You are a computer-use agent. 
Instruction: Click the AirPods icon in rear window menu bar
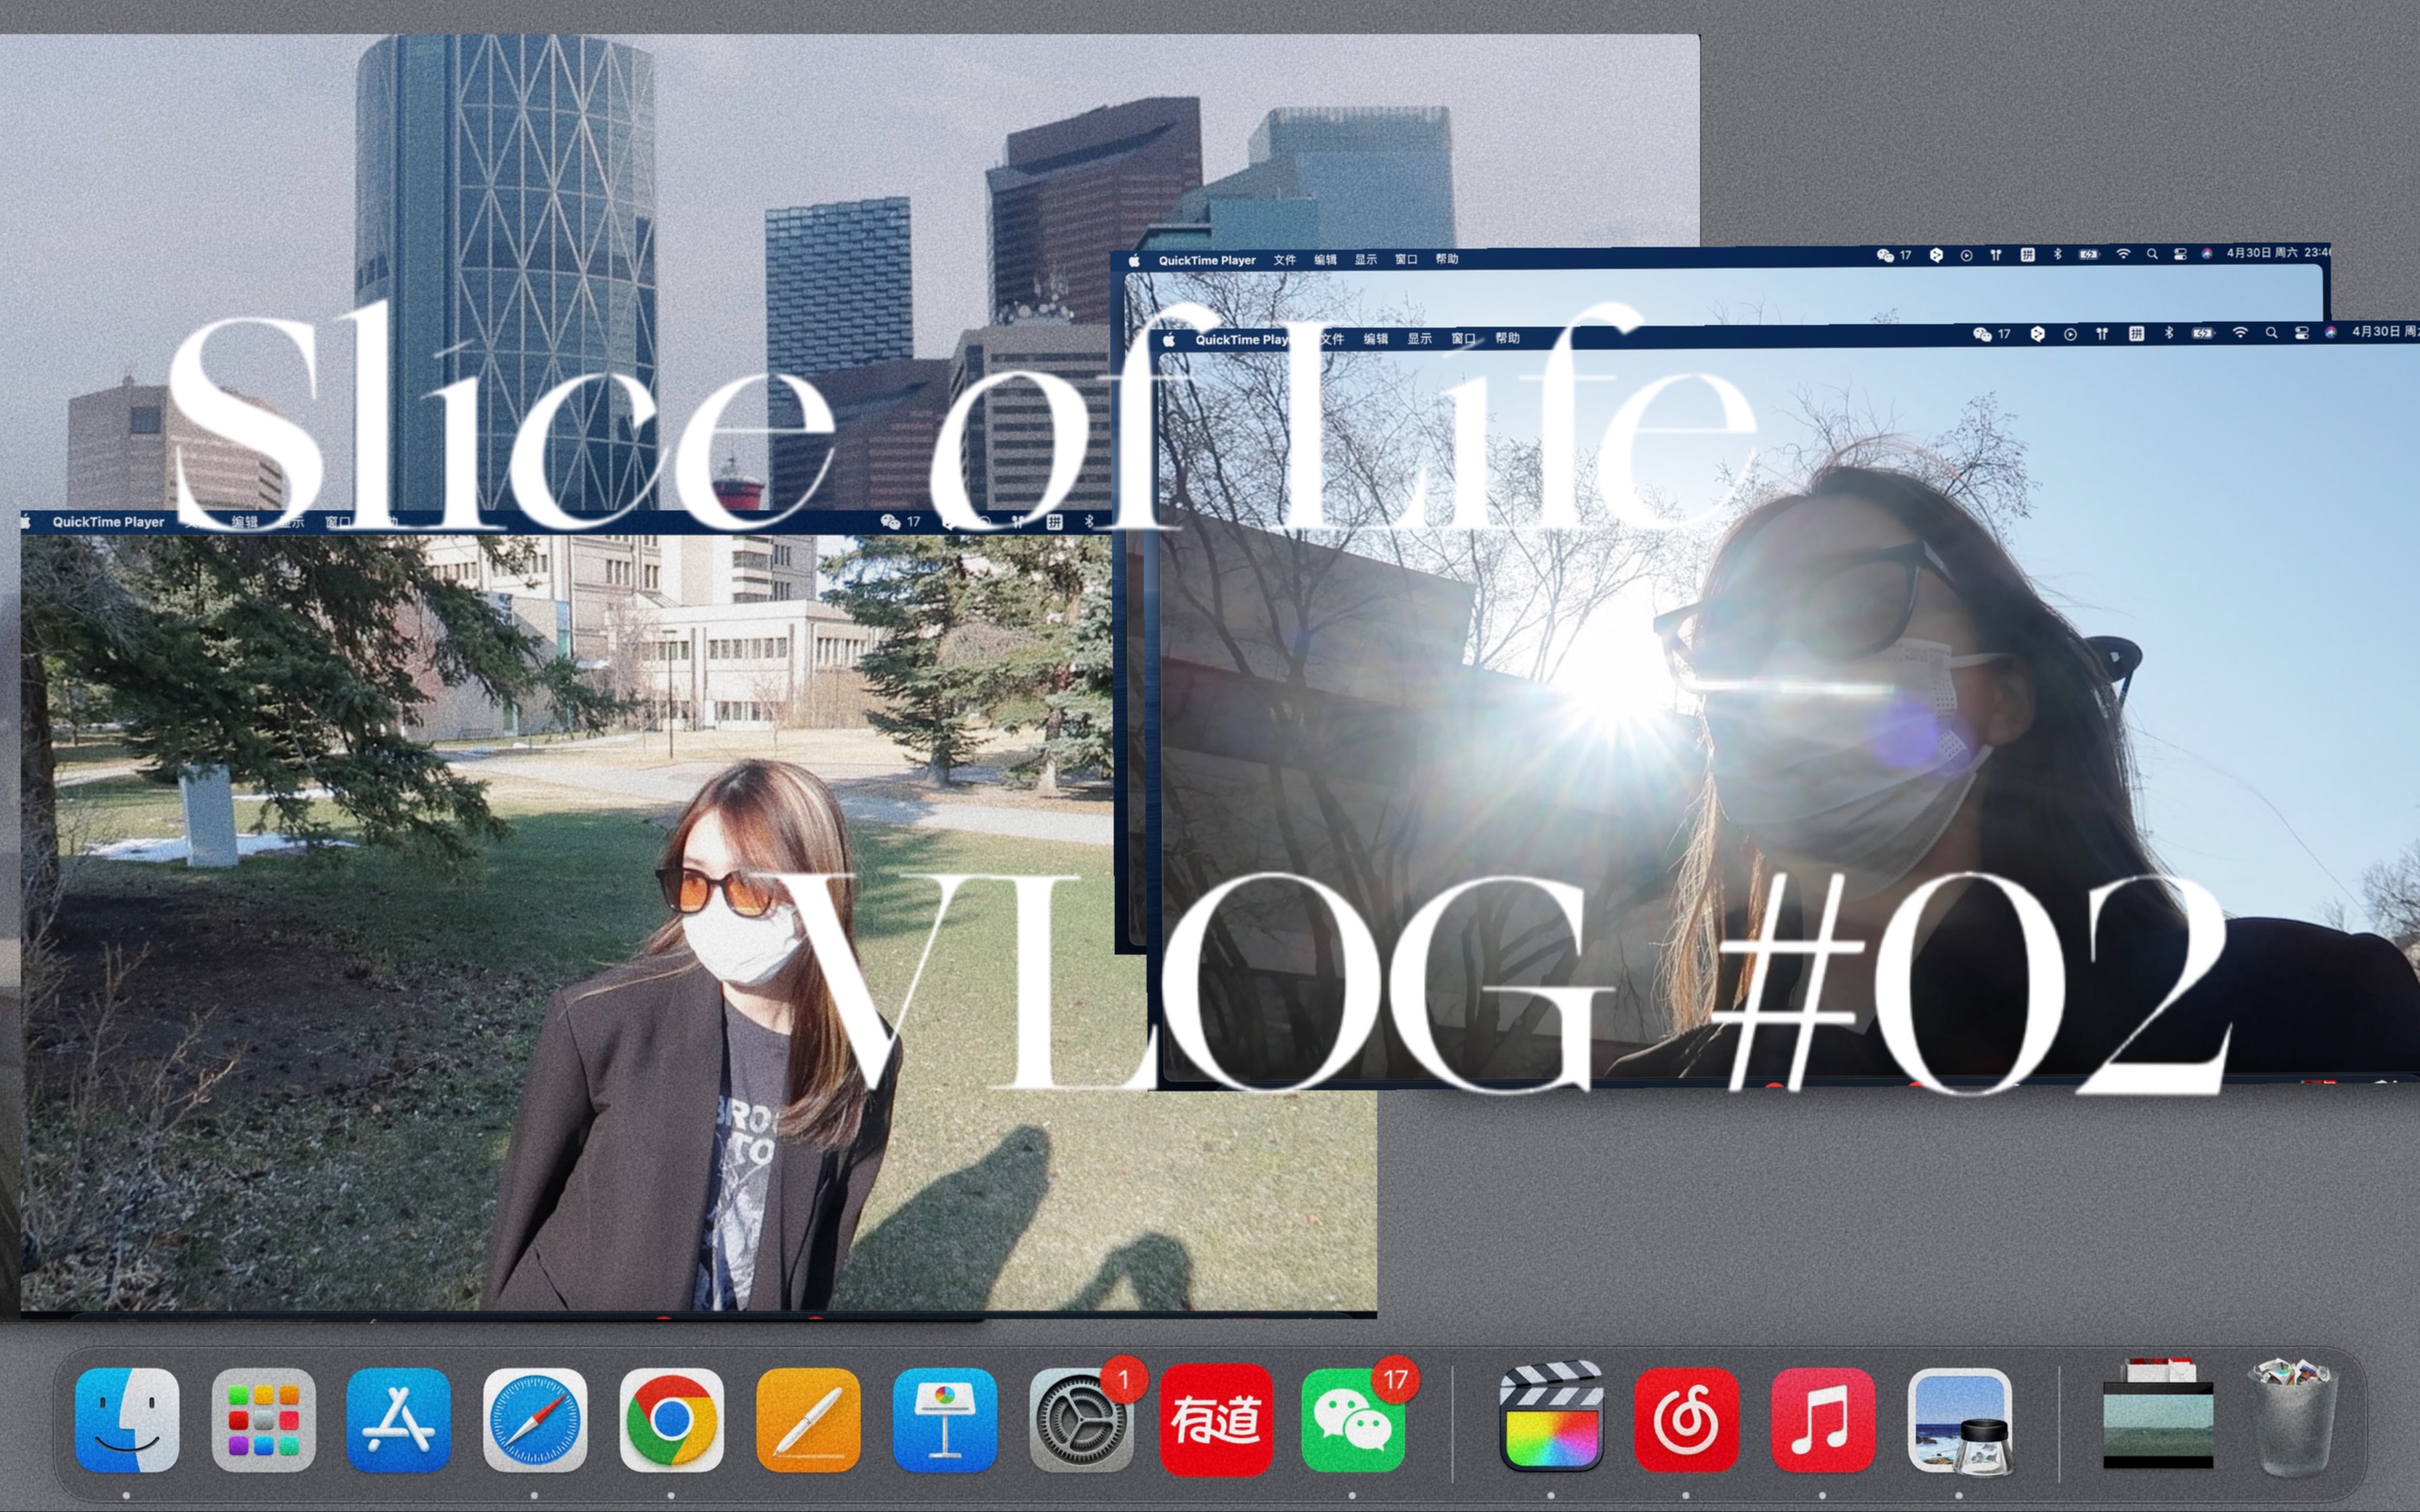point(1996,255)
